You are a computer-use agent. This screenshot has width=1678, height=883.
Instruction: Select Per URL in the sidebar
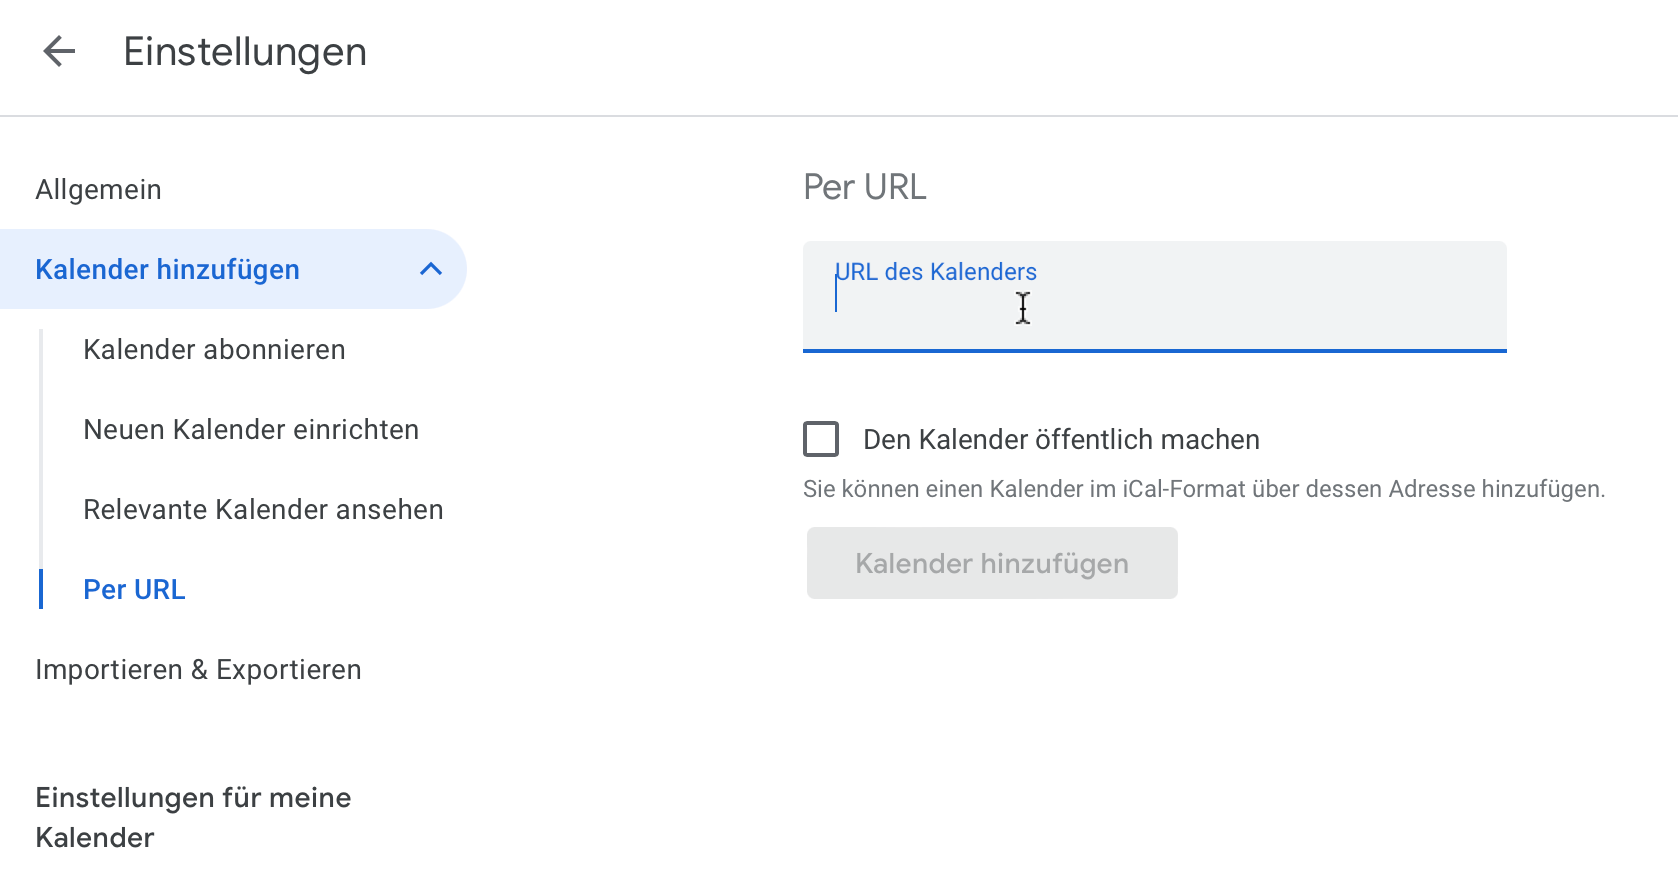click(x=134, y=590)
